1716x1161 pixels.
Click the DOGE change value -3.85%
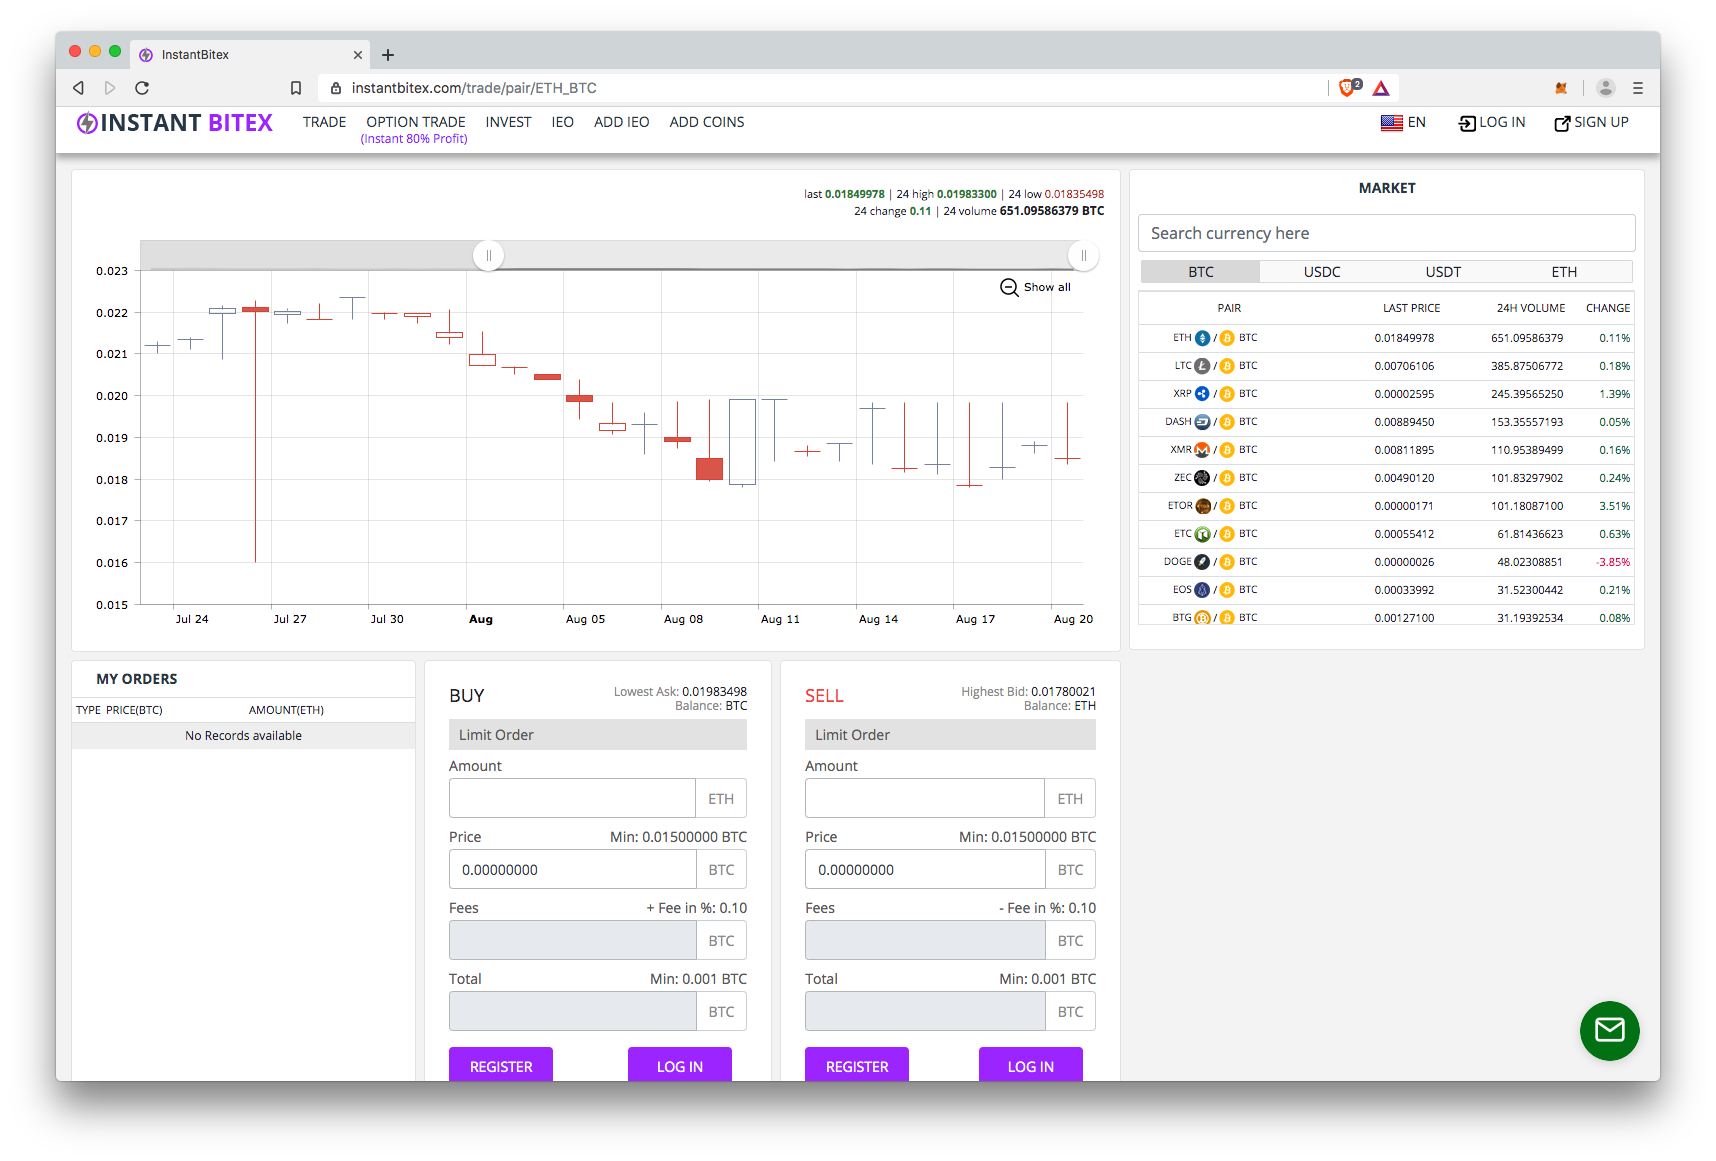click(1613, 562)
